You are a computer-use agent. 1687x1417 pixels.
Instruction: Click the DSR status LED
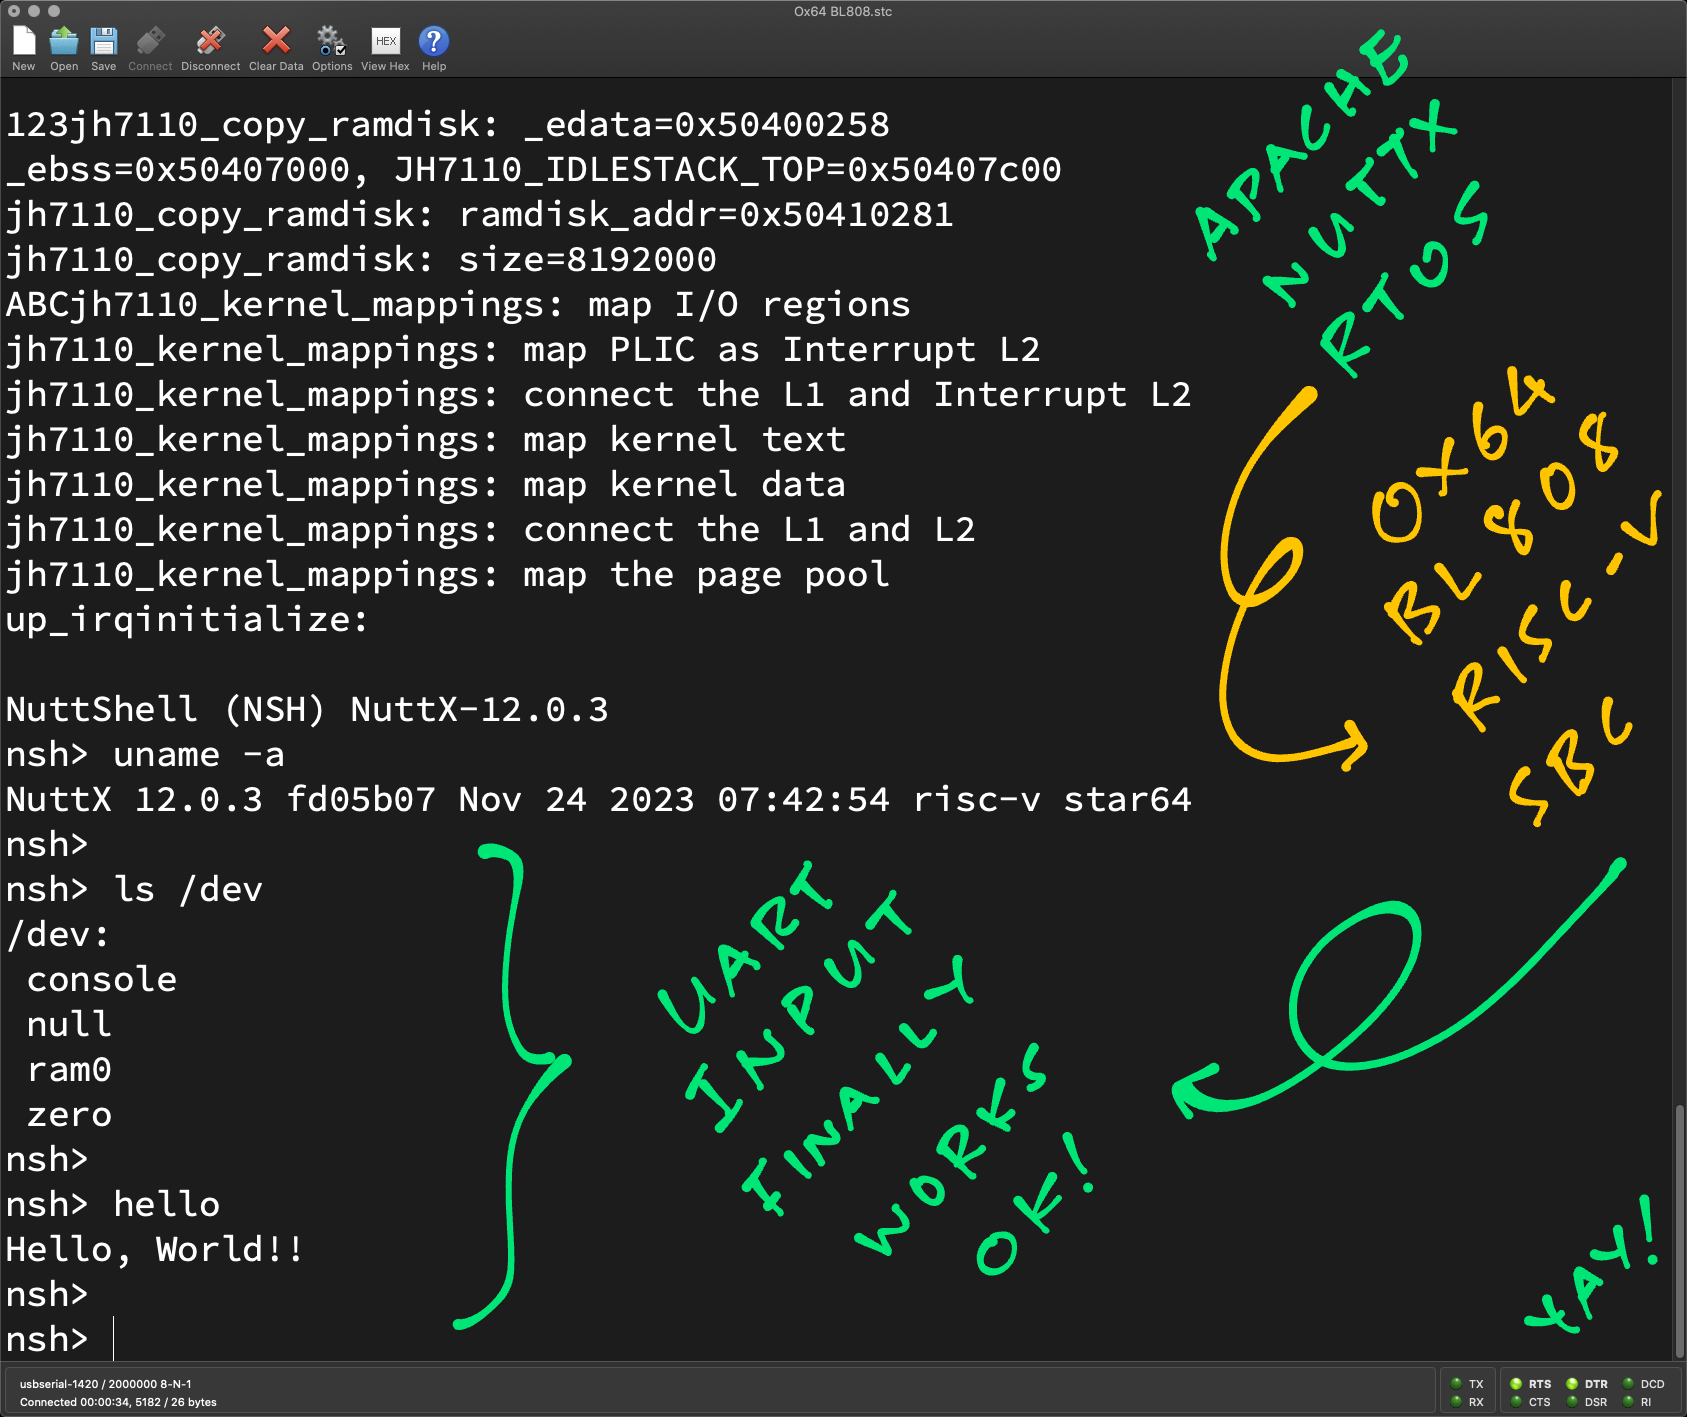point(1572,1402)
